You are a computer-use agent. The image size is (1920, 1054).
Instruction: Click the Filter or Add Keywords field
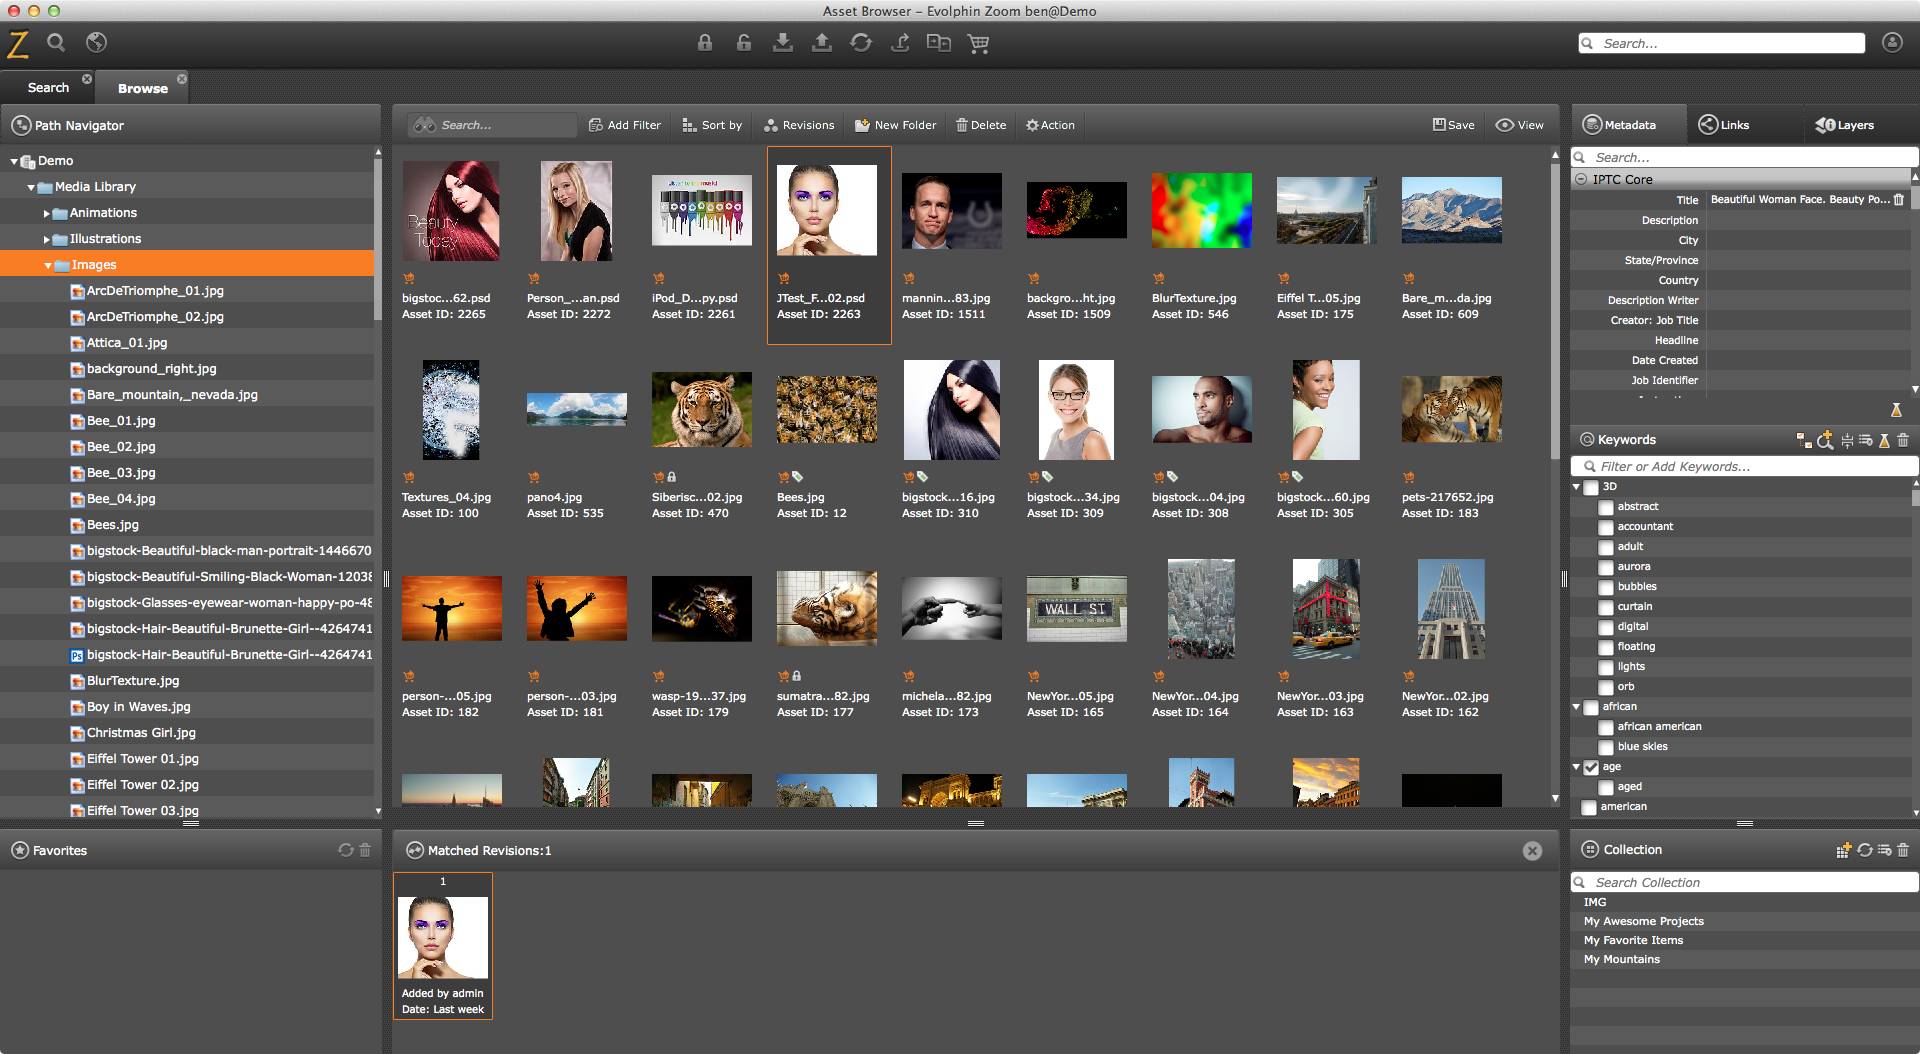click(1745, 467)
